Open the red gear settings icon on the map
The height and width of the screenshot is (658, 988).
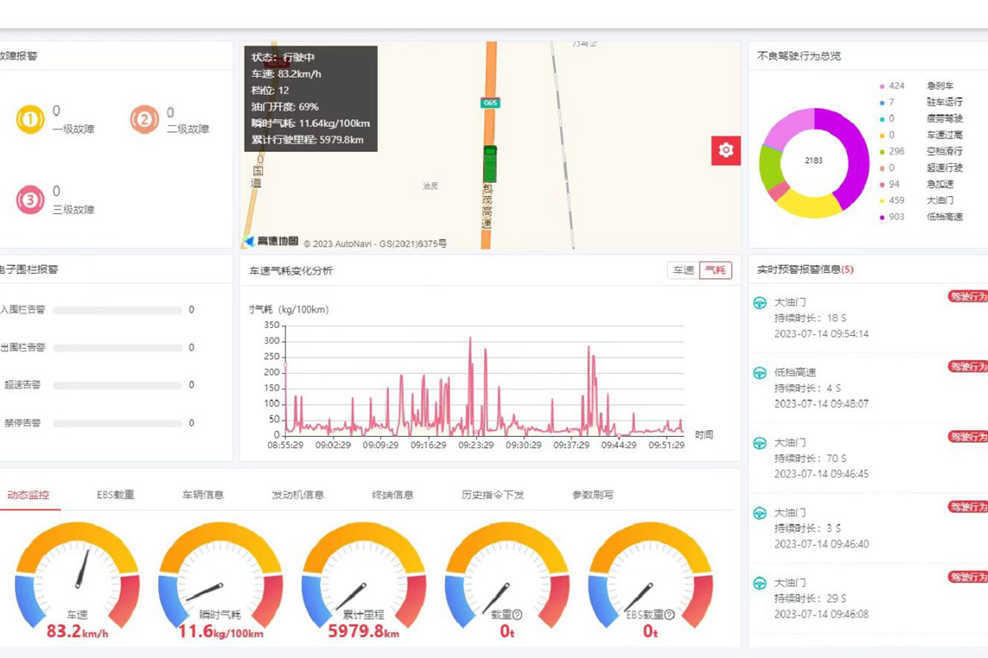[x=724, y=150]
